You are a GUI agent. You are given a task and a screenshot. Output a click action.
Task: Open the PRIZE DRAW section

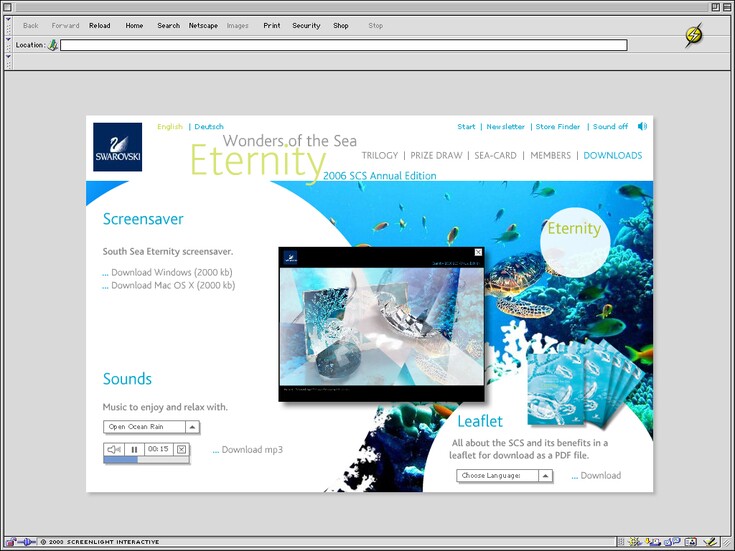point(436,155)
